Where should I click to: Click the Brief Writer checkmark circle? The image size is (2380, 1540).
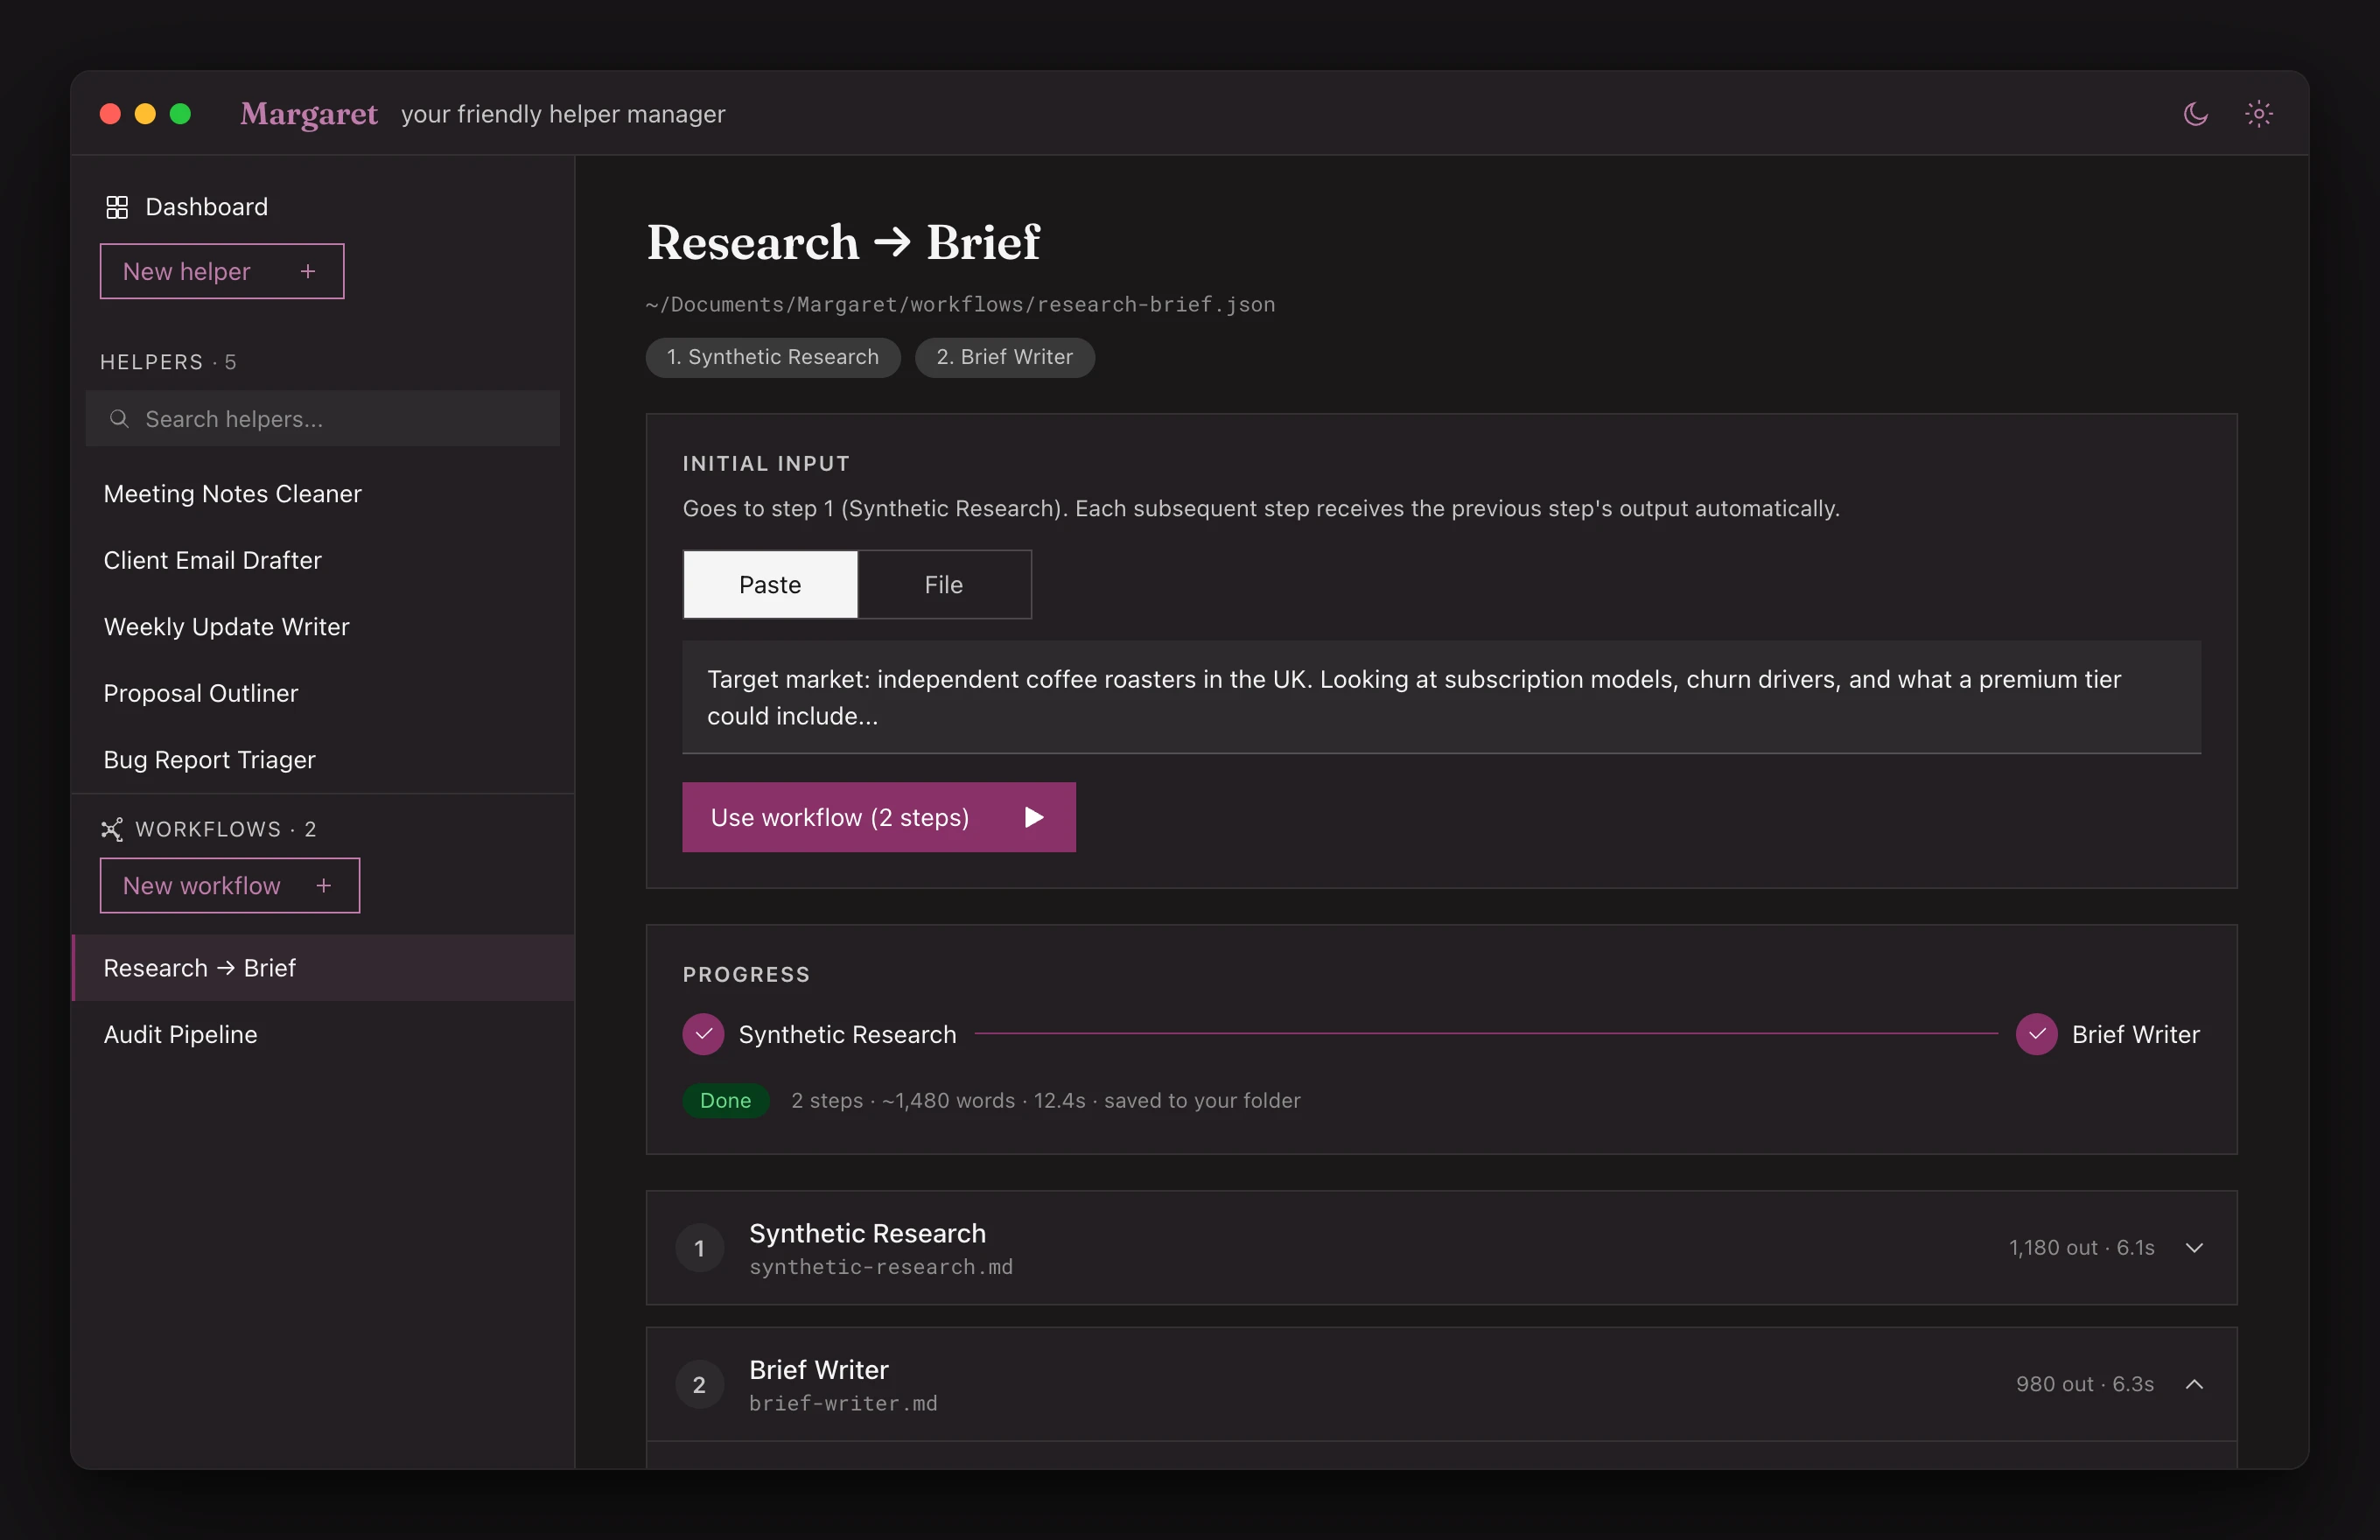pyautogui.click(x=2036, y=1034)
